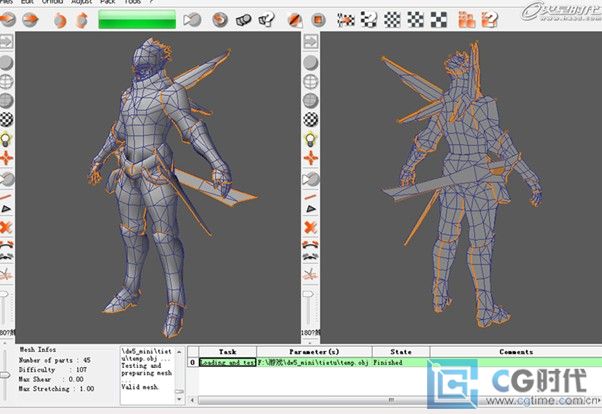The image size is (602, 414).
Task: Click the cut scissors icon, left sidebar
Action: pos(6,274)
